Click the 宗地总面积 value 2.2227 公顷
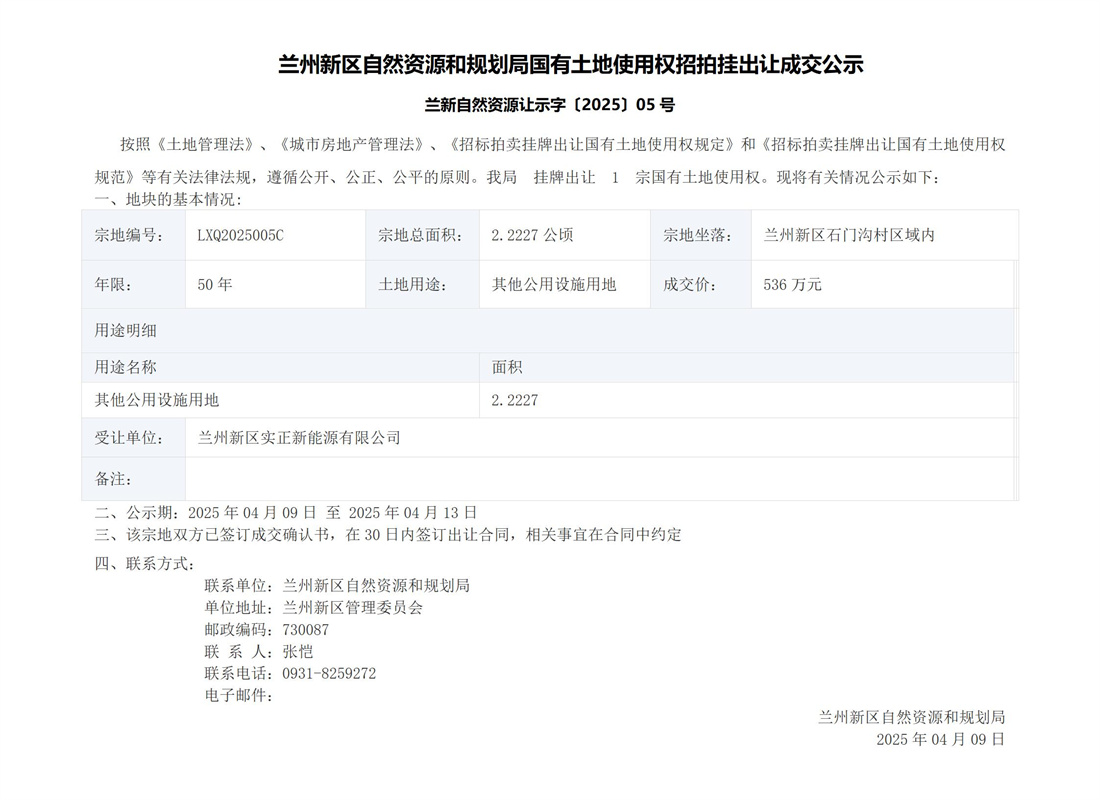 (x=532, y=236)
